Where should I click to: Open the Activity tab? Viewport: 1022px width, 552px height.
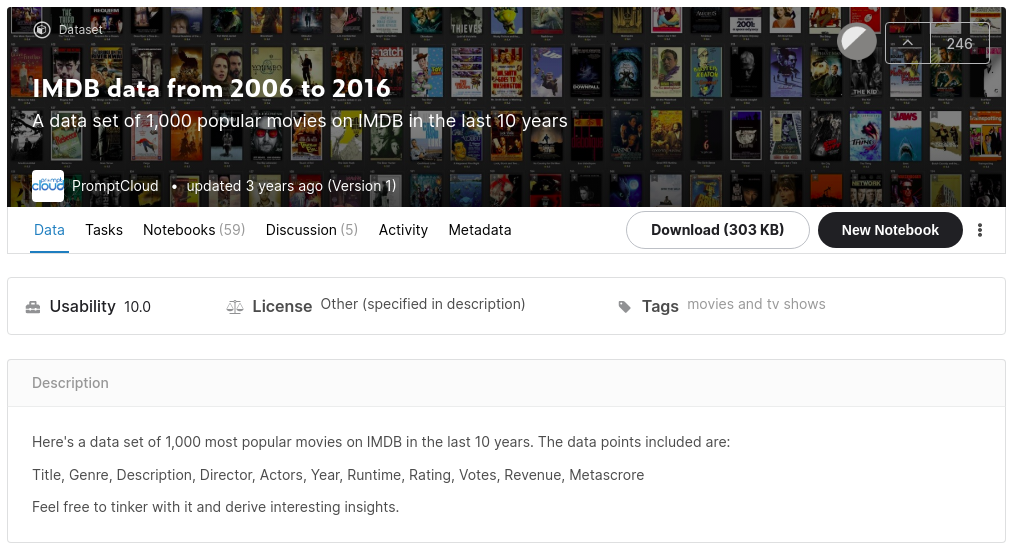403,230
